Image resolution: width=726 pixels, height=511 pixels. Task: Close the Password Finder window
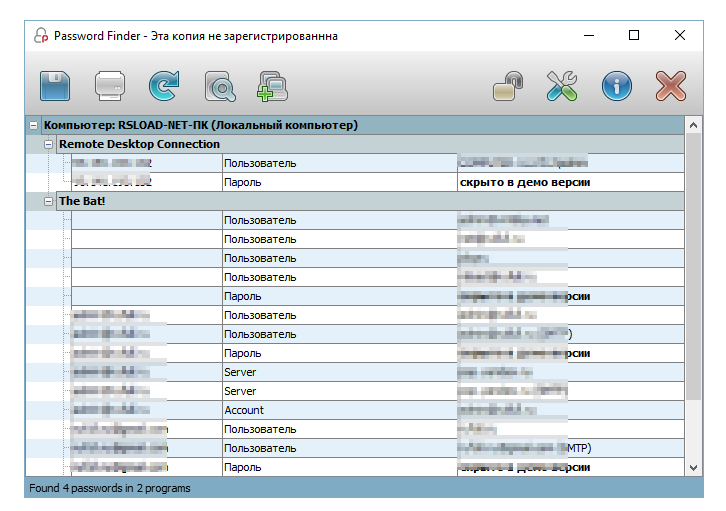tap(680, 36)
